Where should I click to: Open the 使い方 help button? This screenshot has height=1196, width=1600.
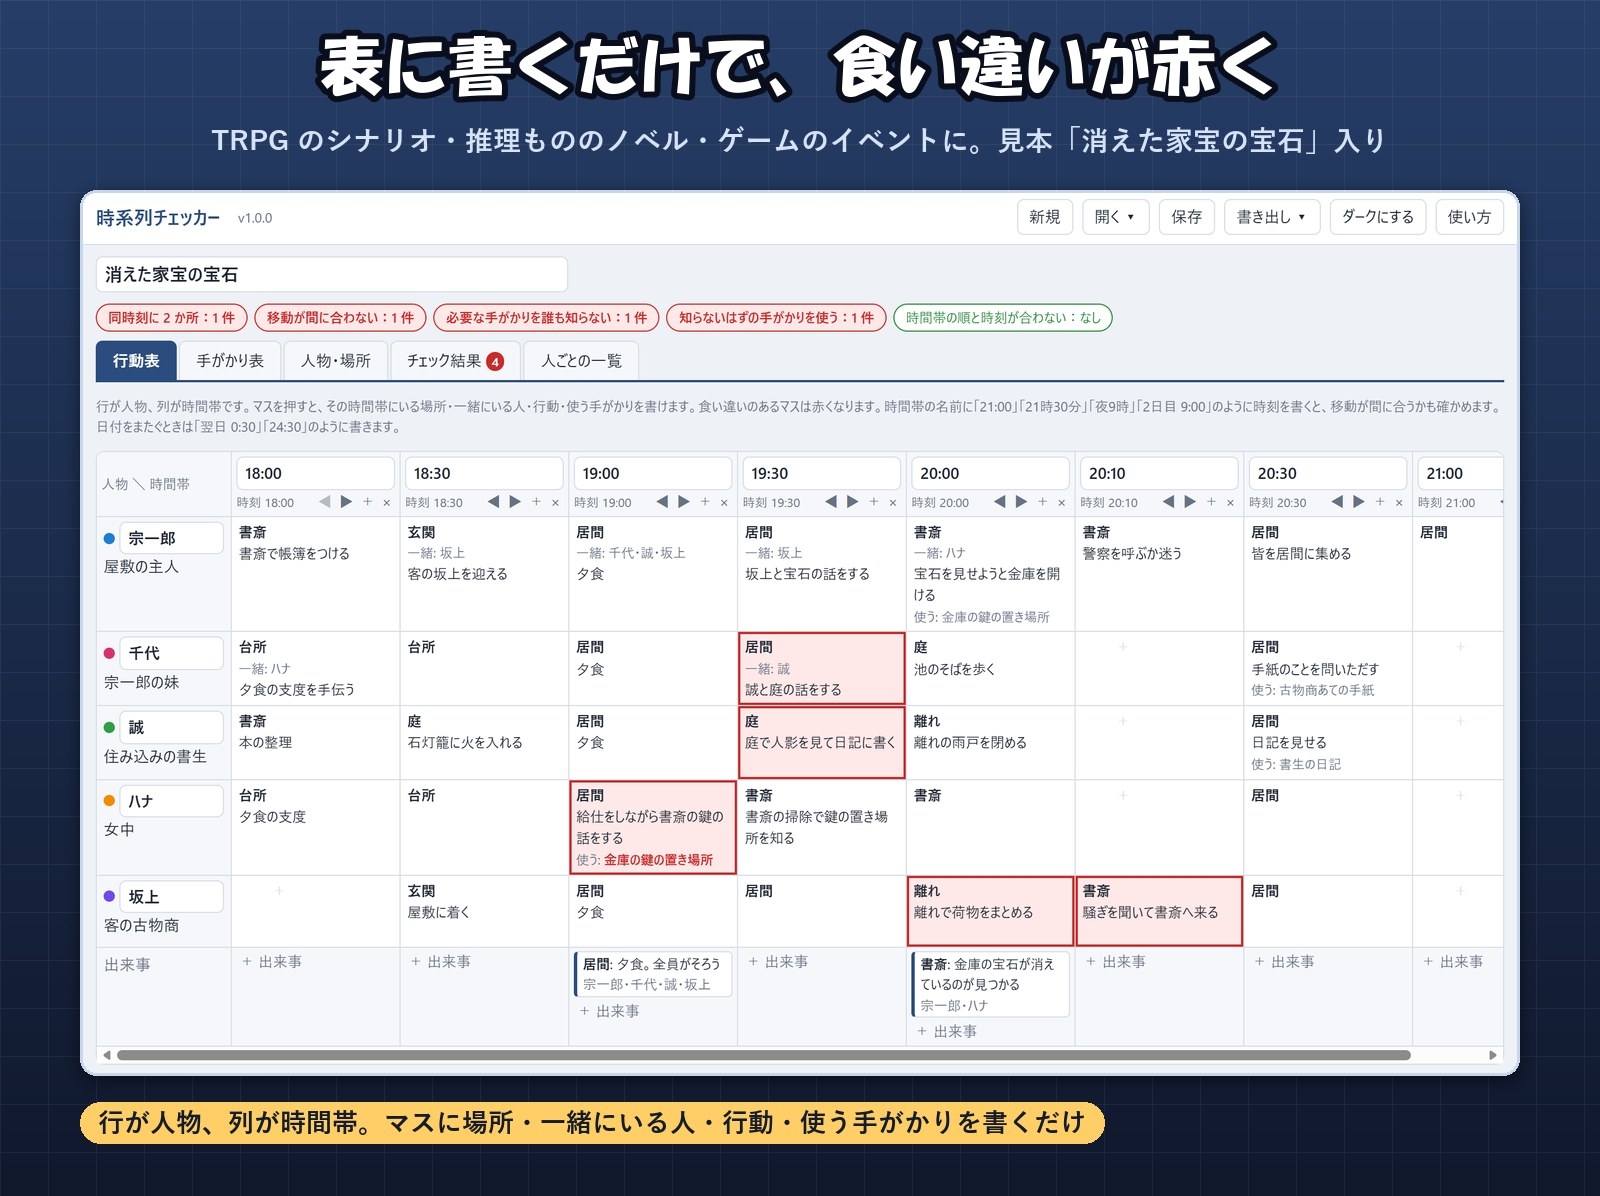click(1469, 217)
